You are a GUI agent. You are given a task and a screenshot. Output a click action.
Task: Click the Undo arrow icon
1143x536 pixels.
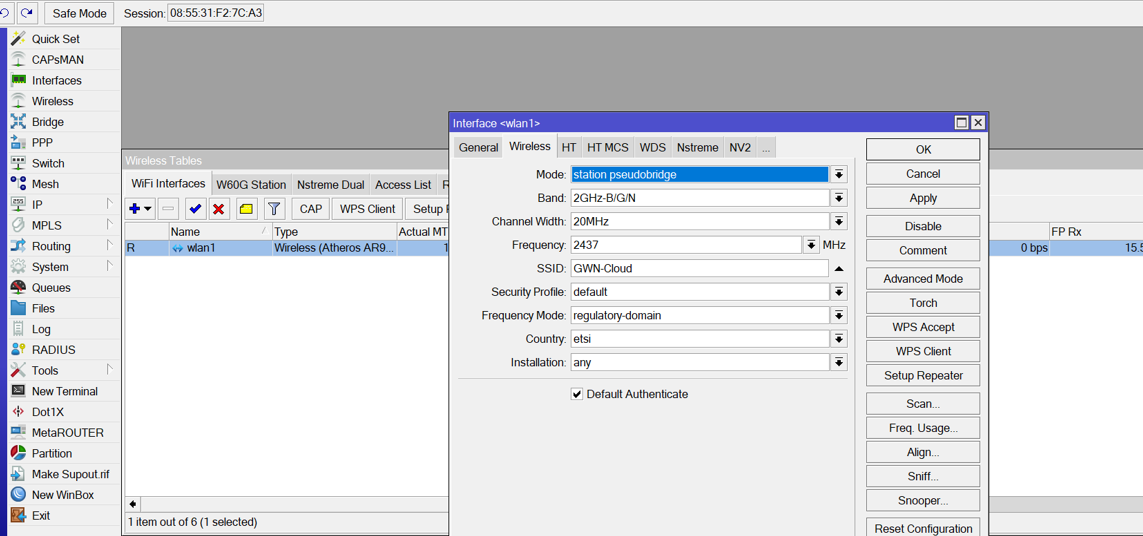tap(6, 12)
